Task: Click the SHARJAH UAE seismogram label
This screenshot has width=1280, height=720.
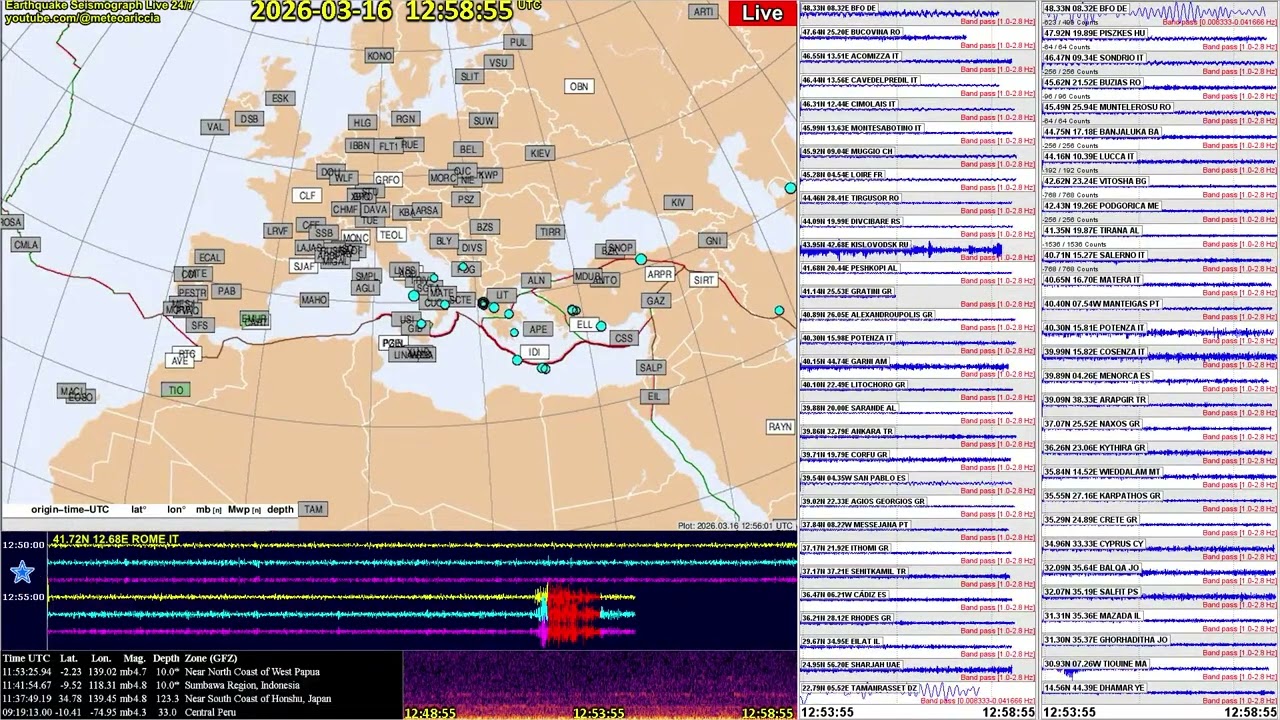Action: click(x=851, y=664)
